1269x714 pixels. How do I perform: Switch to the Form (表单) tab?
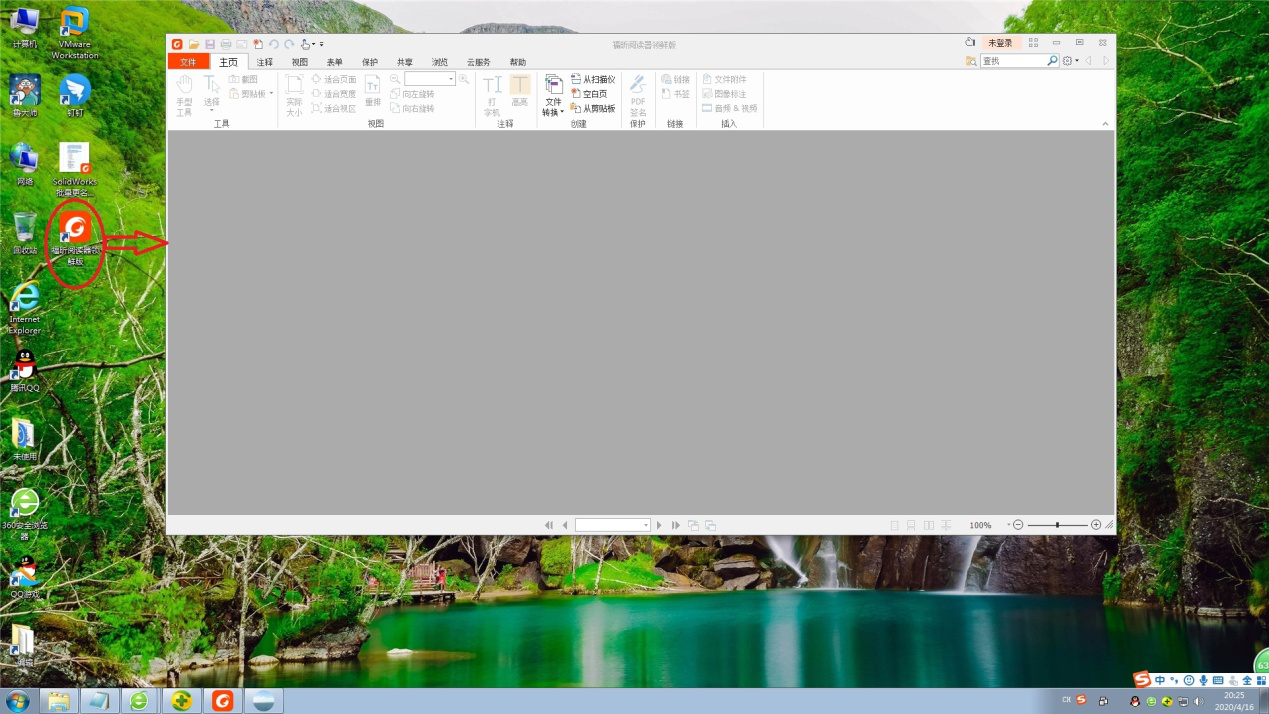click(334, 62)
